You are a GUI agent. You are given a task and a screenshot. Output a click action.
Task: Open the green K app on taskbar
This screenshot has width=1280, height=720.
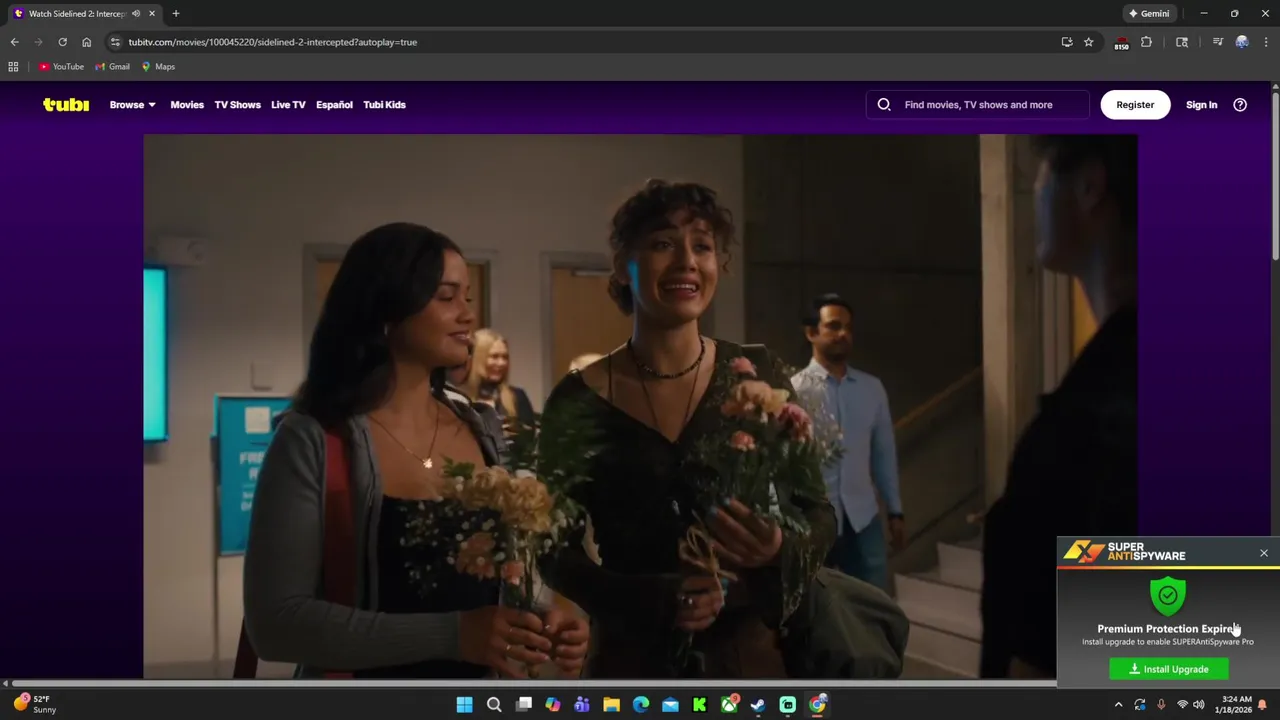pos(700,705)
